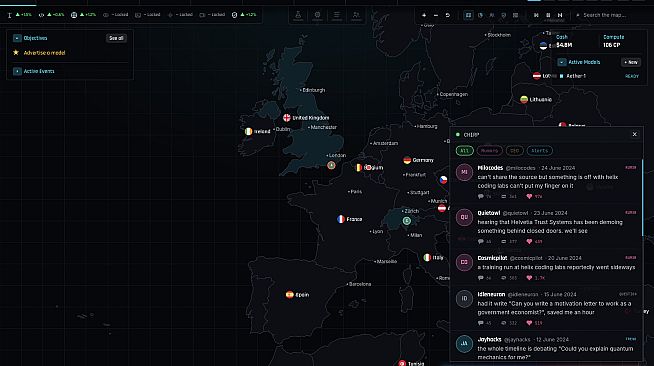Image resolution: width=654 pixels, height=366 pixels.
Task: Collapse the Objectives section
Action: pos(17,38)
